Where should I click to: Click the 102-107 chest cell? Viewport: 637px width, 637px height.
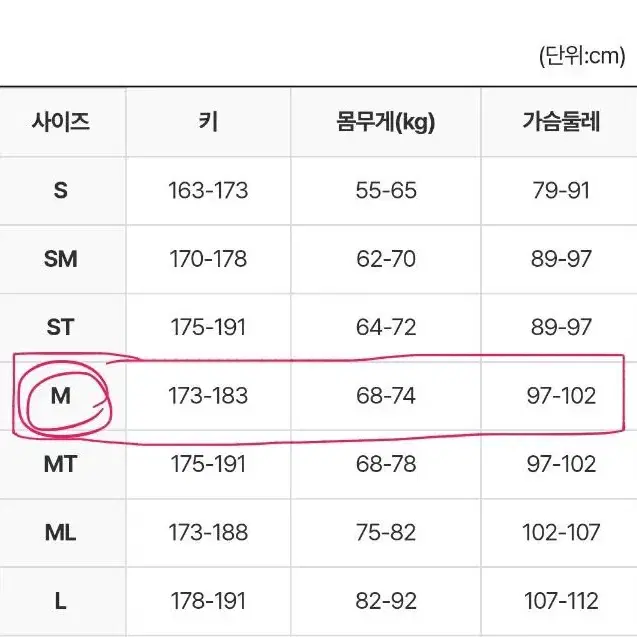(x=561, y=532)
